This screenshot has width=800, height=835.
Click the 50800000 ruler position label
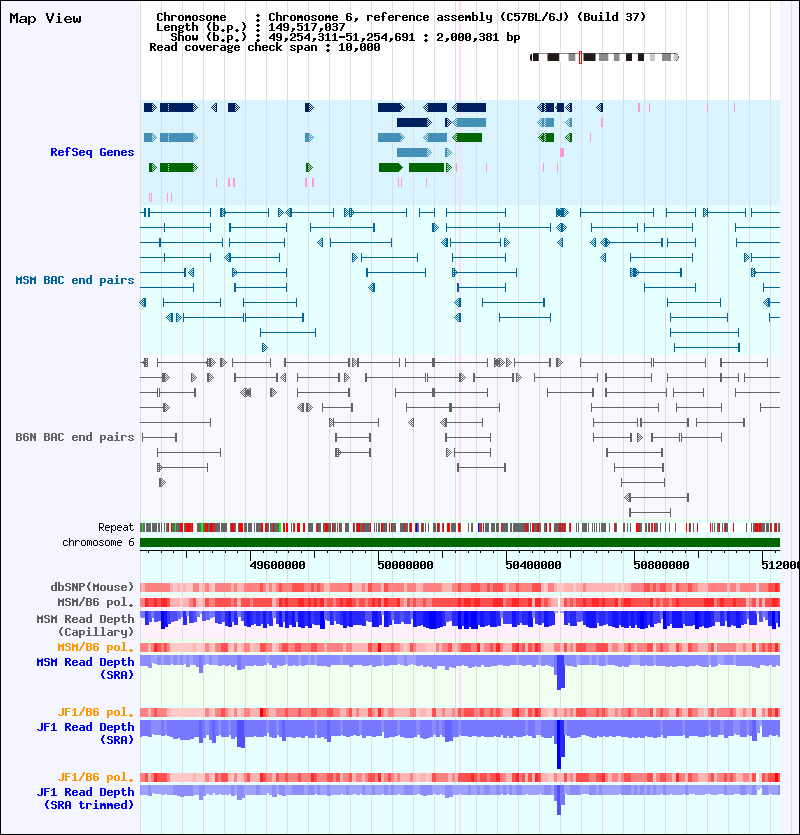coord(661,565)
